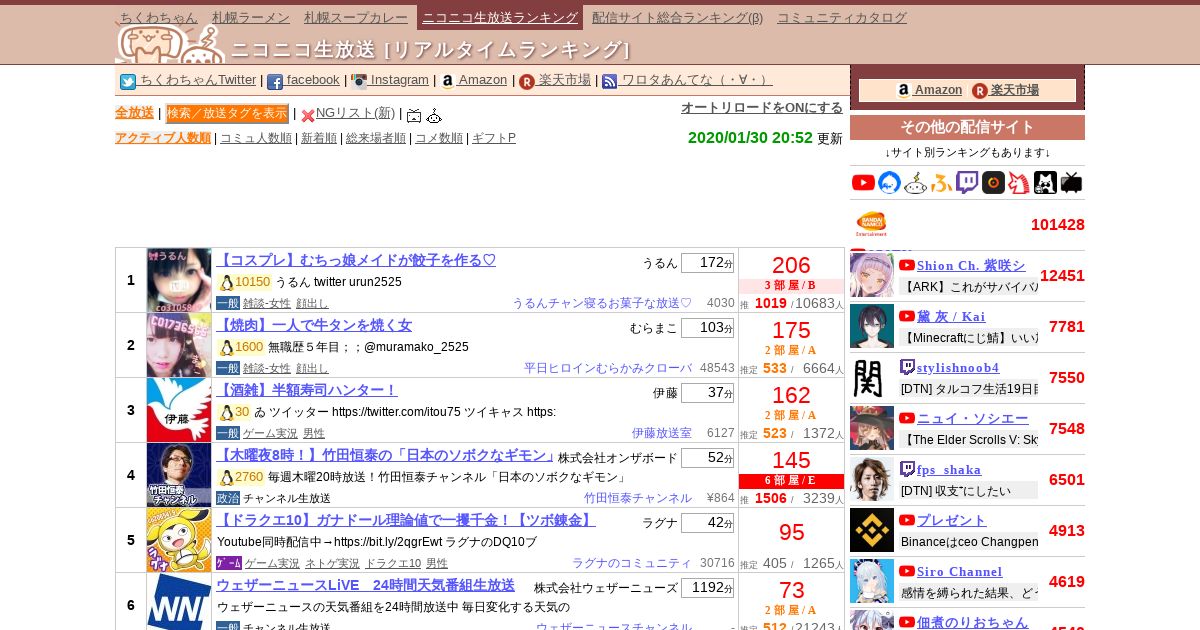This screenshot has width=1200, height=630.
Task: Click the Twitch icon beside fps_shaka
Action: (907, 469)
